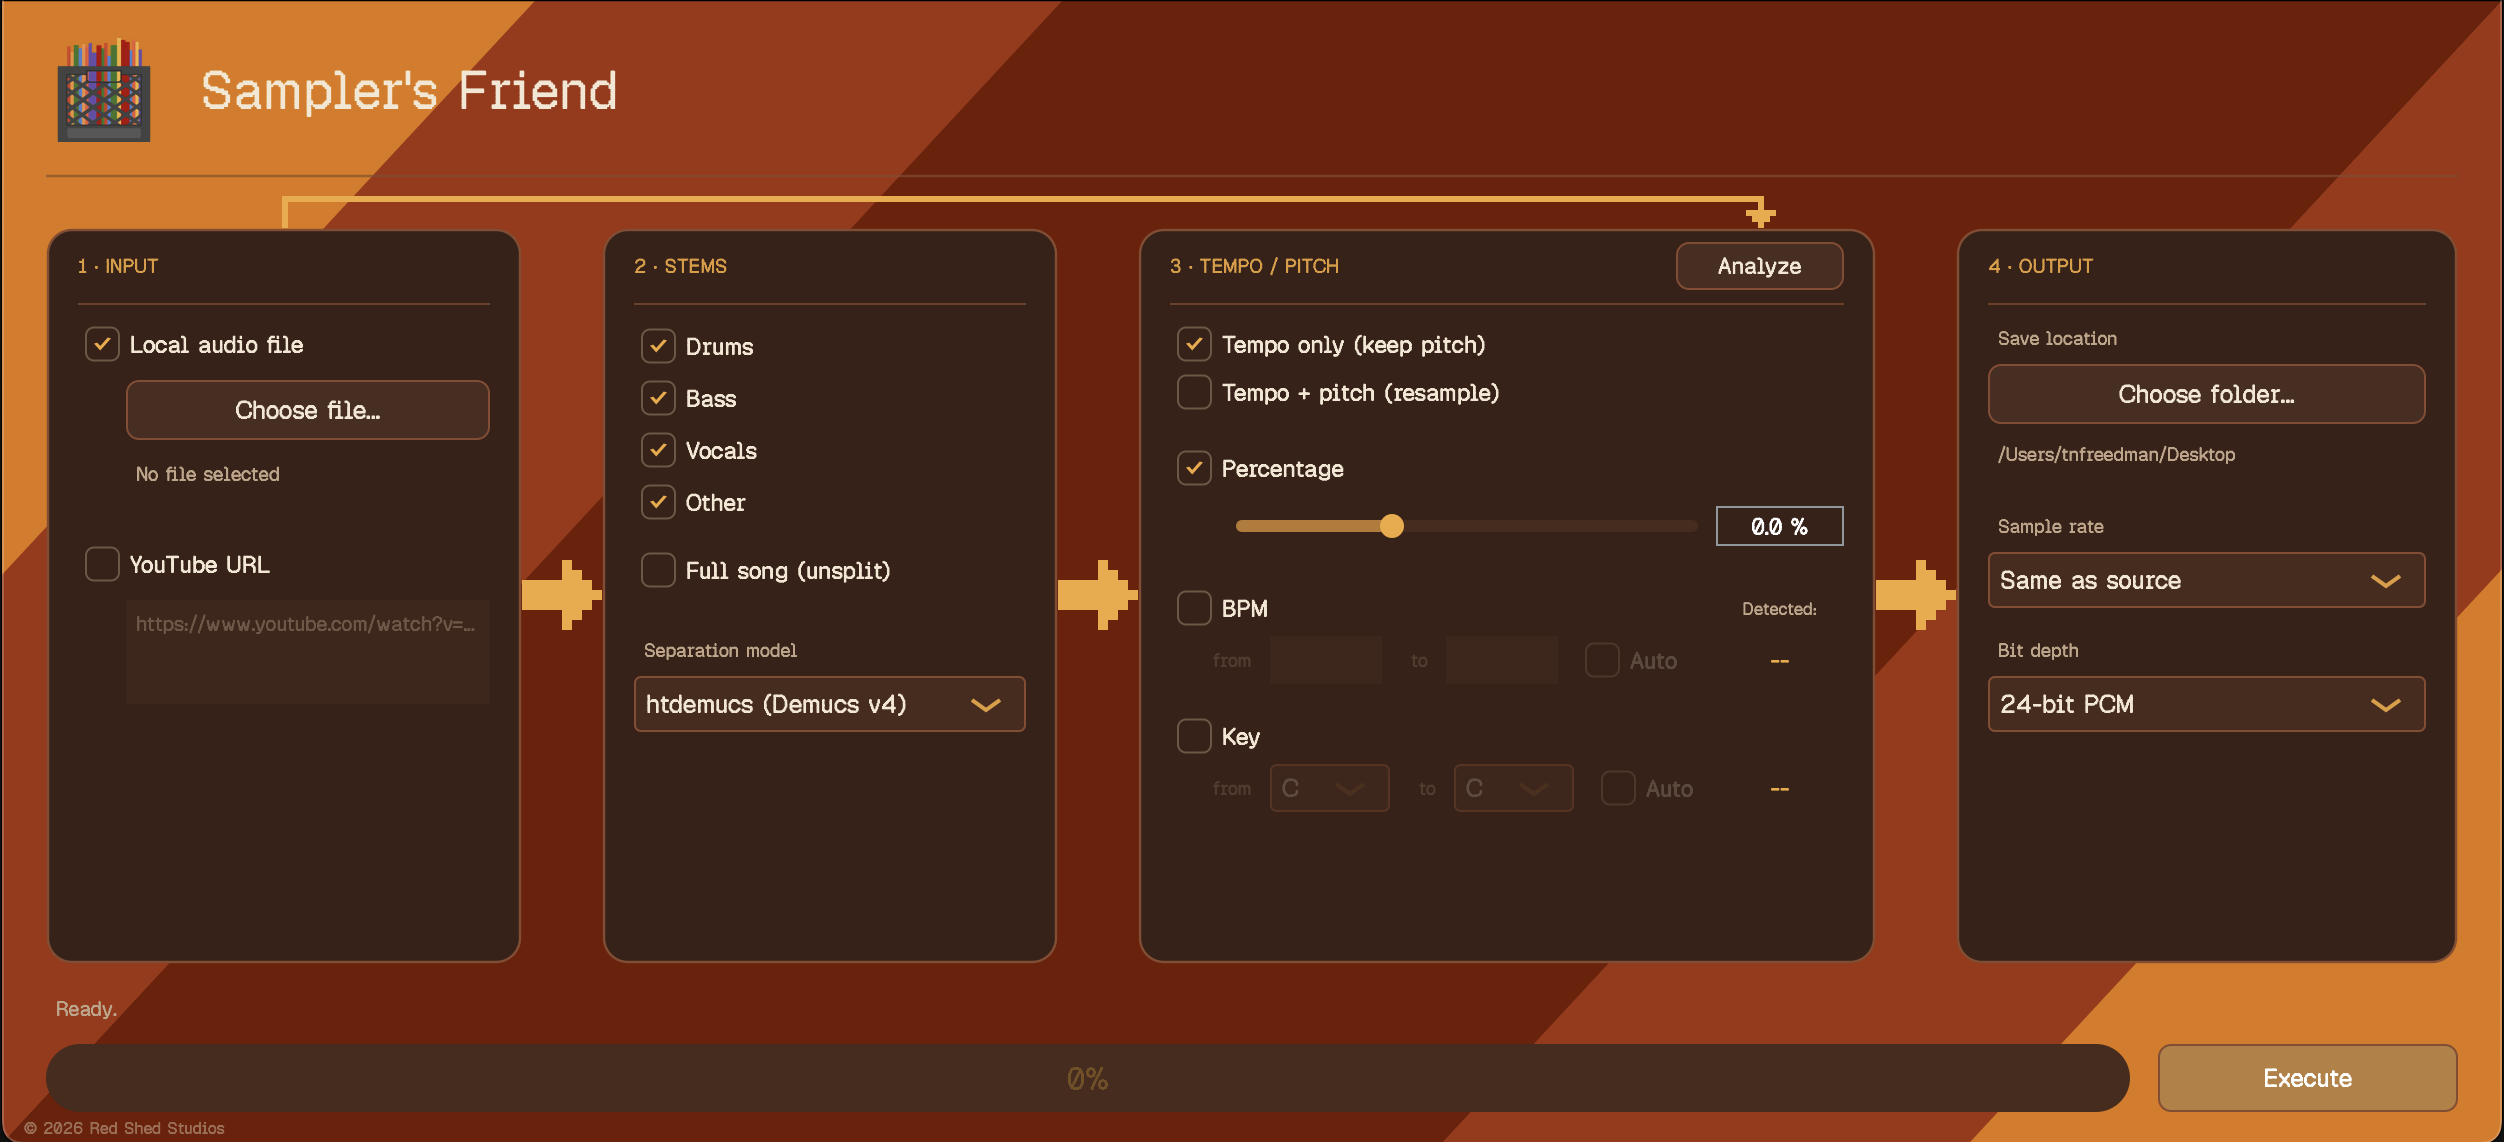Click the Ready. status text

(x=86, y=1009)
